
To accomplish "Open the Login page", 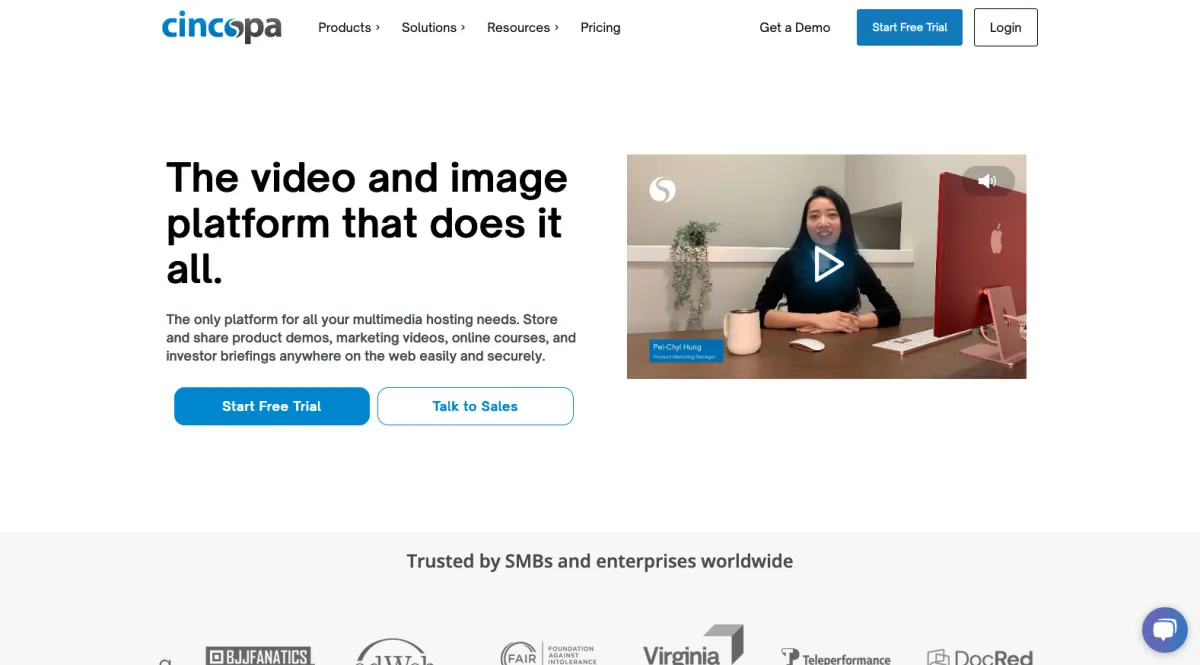I will (1005, 27).
